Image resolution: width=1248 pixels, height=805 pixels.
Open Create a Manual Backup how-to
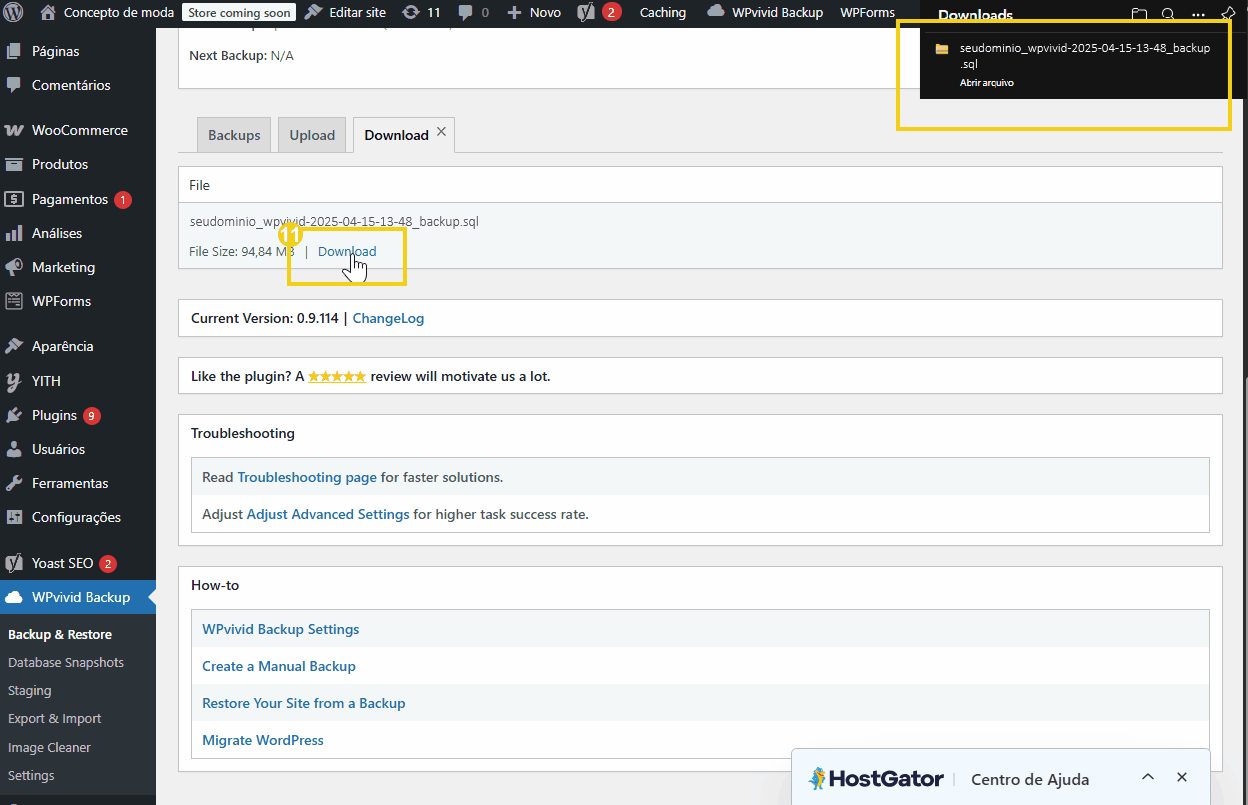(279, 666)
